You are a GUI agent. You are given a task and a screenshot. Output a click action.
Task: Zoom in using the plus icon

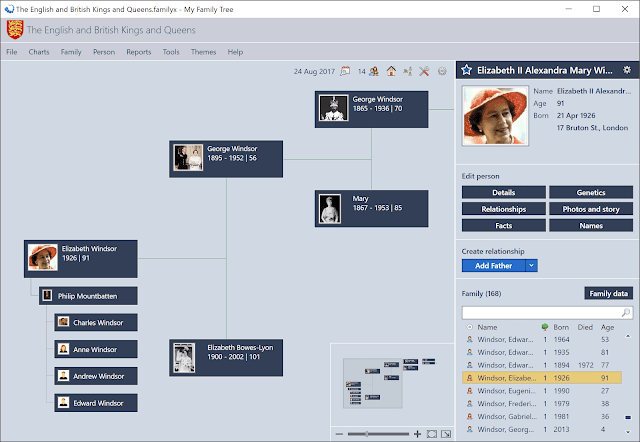[417, 434]
